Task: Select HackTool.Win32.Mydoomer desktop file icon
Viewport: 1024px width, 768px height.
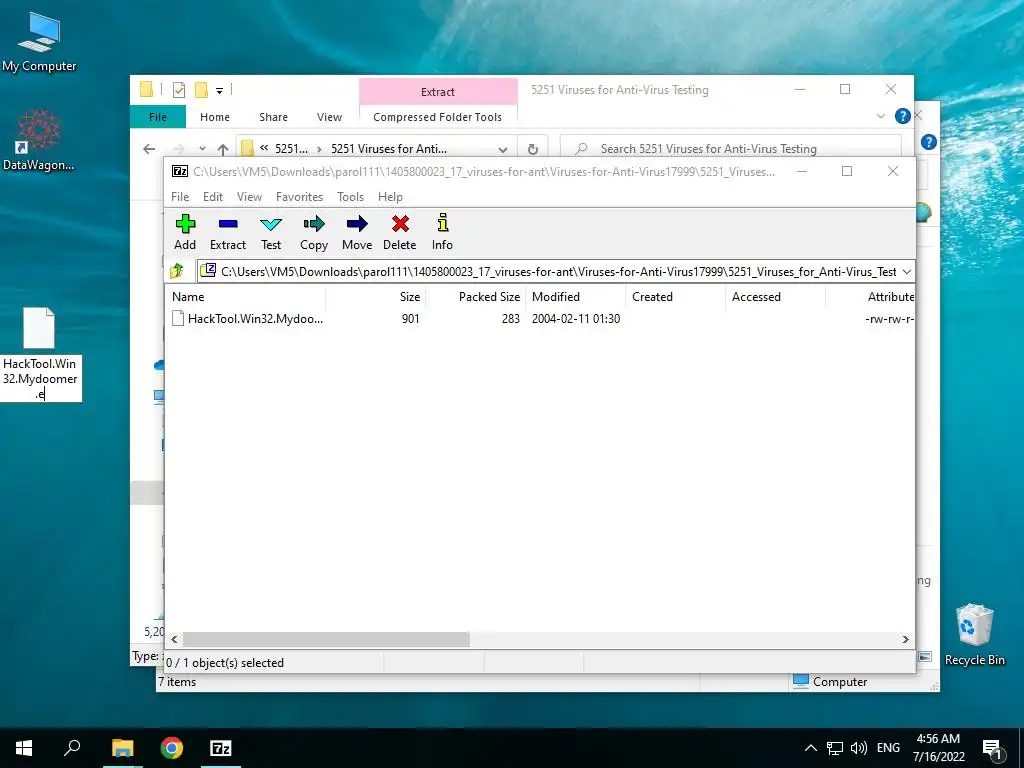Action: tap(39, 327)
